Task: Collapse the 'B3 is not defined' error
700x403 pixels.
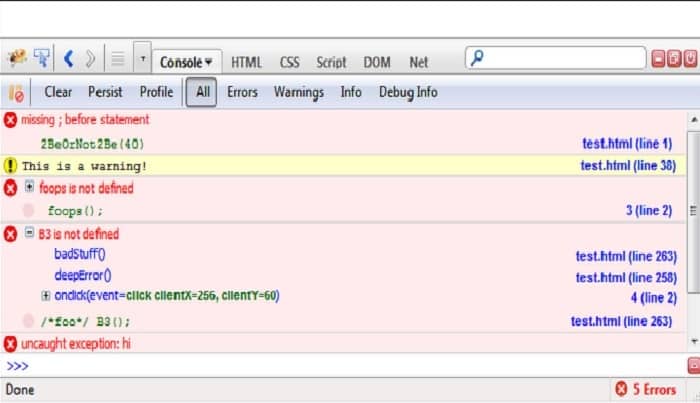Action: (x=30, y=233)
